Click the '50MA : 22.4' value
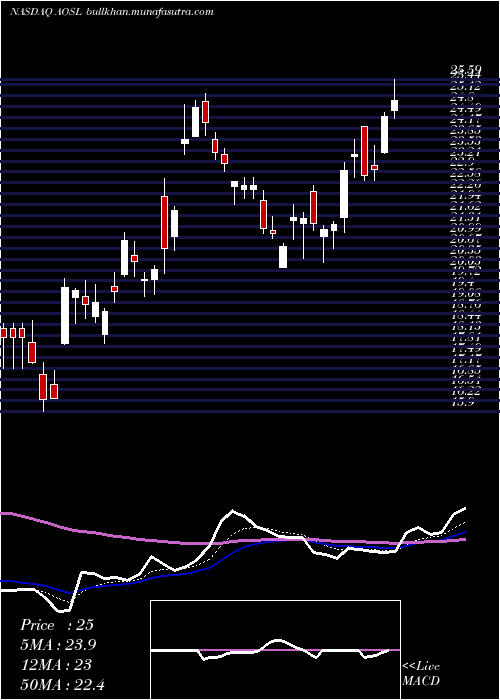The image size is (500, 700). 62,684
